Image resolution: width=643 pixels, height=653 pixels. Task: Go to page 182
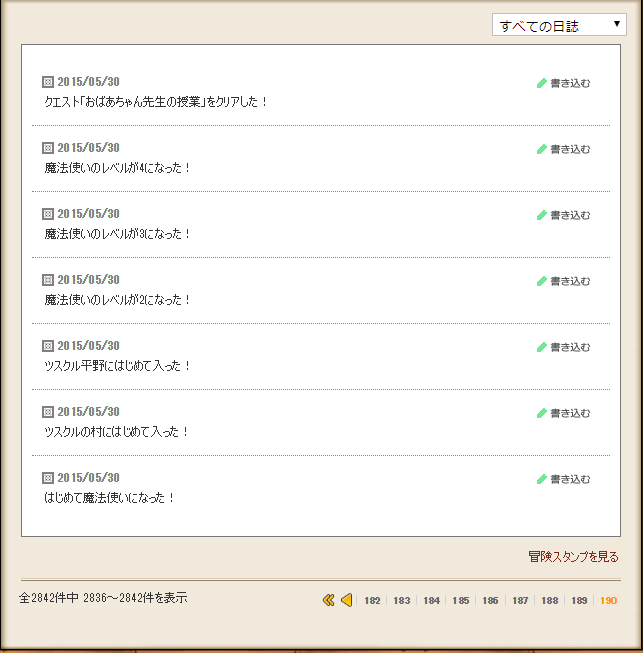(372, 601)
